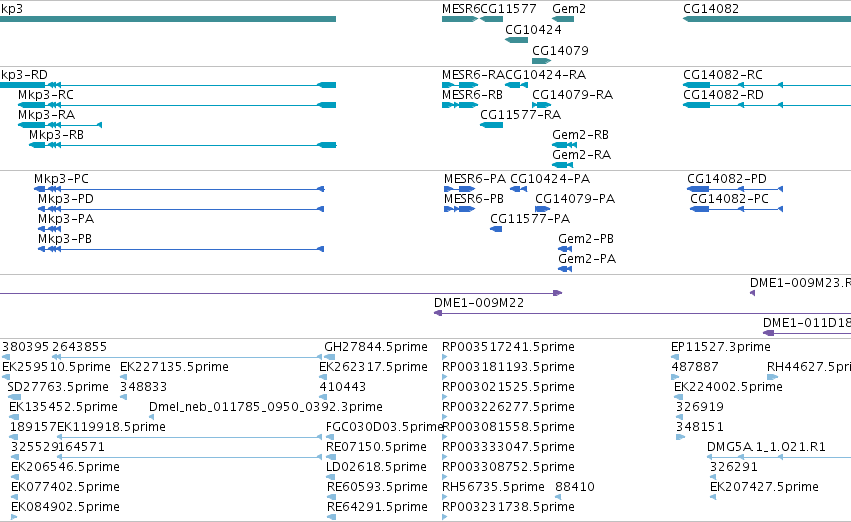This screenshot has width=851, height=522.
Task: Click the 88410 feature label
Action: [x=575, y=487]
